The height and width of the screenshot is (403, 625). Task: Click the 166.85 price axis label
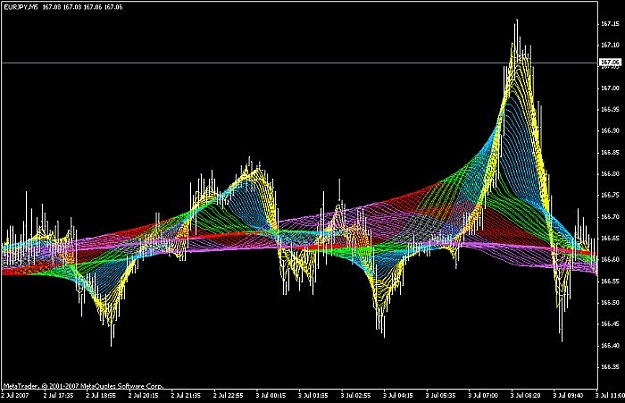[610, 152]
